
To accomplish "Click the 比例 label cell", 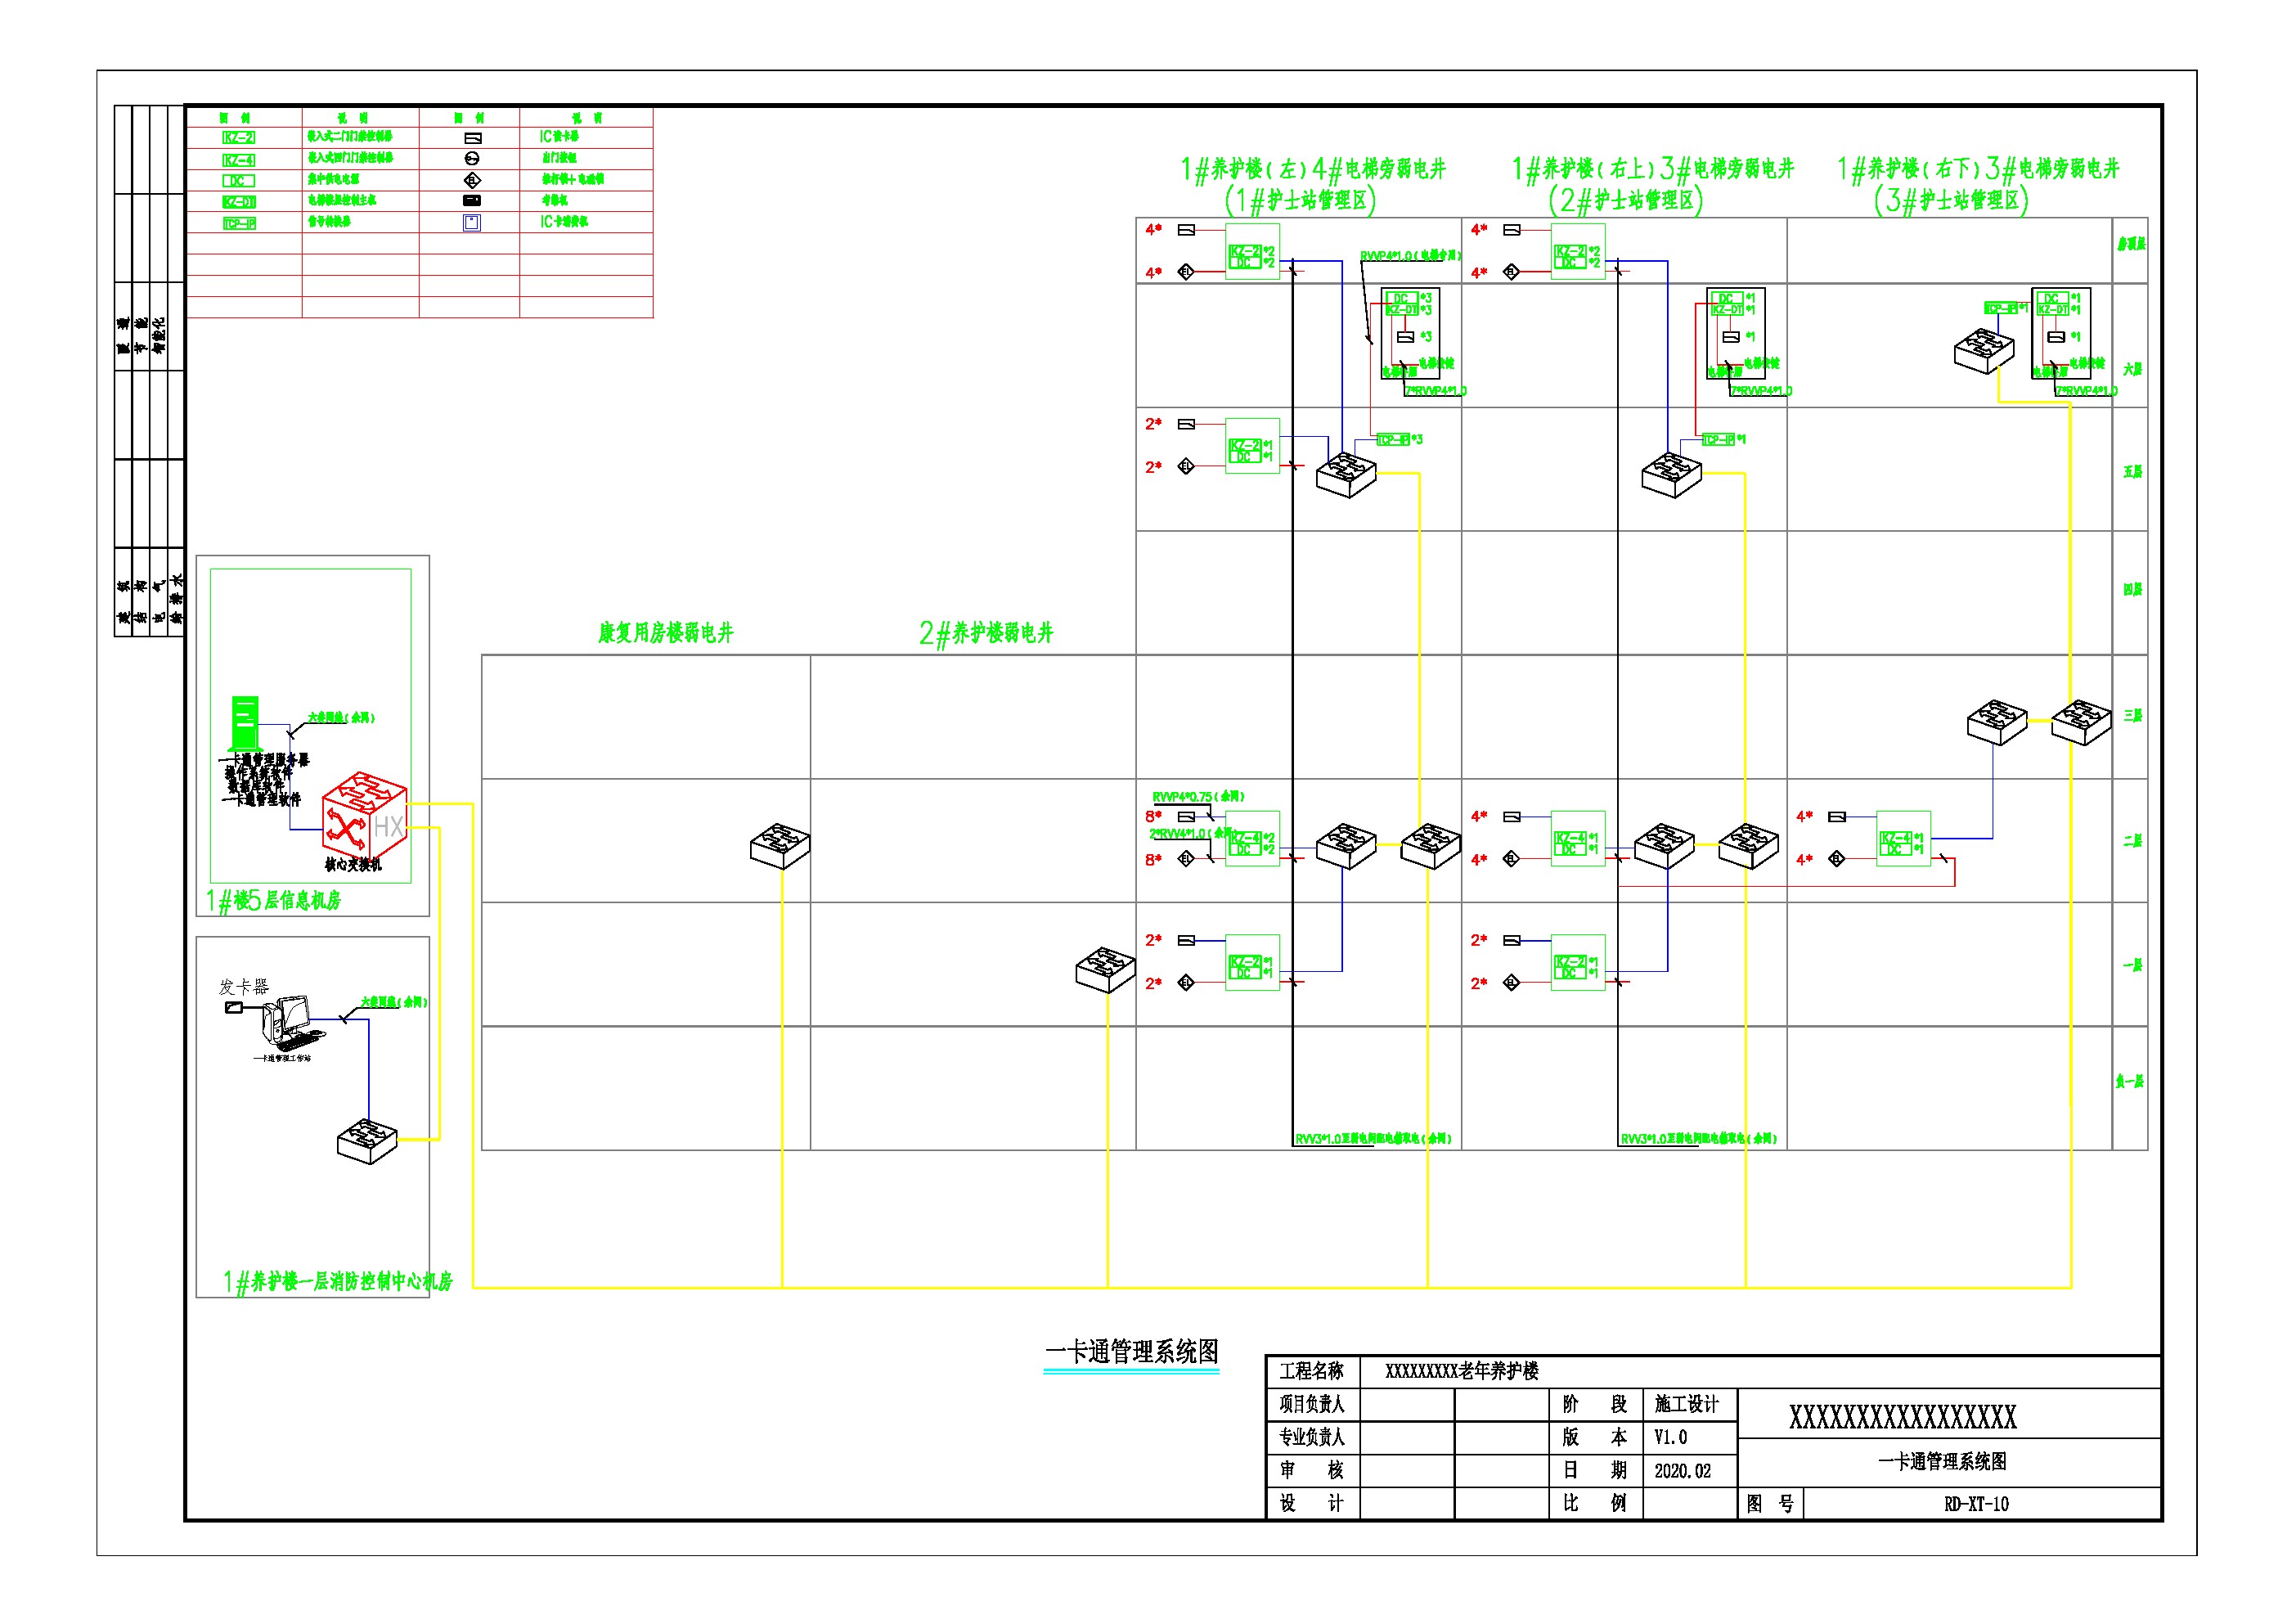I will click(1595, 1504).
